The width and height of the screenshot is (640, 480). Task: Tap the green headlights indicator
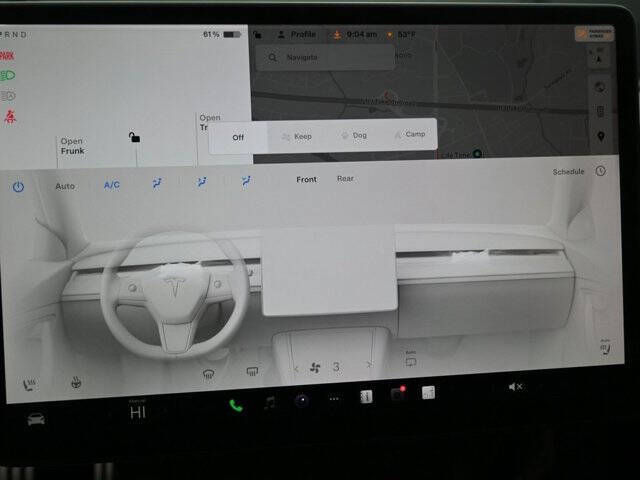pyautogui.click(x=7, y=76)
